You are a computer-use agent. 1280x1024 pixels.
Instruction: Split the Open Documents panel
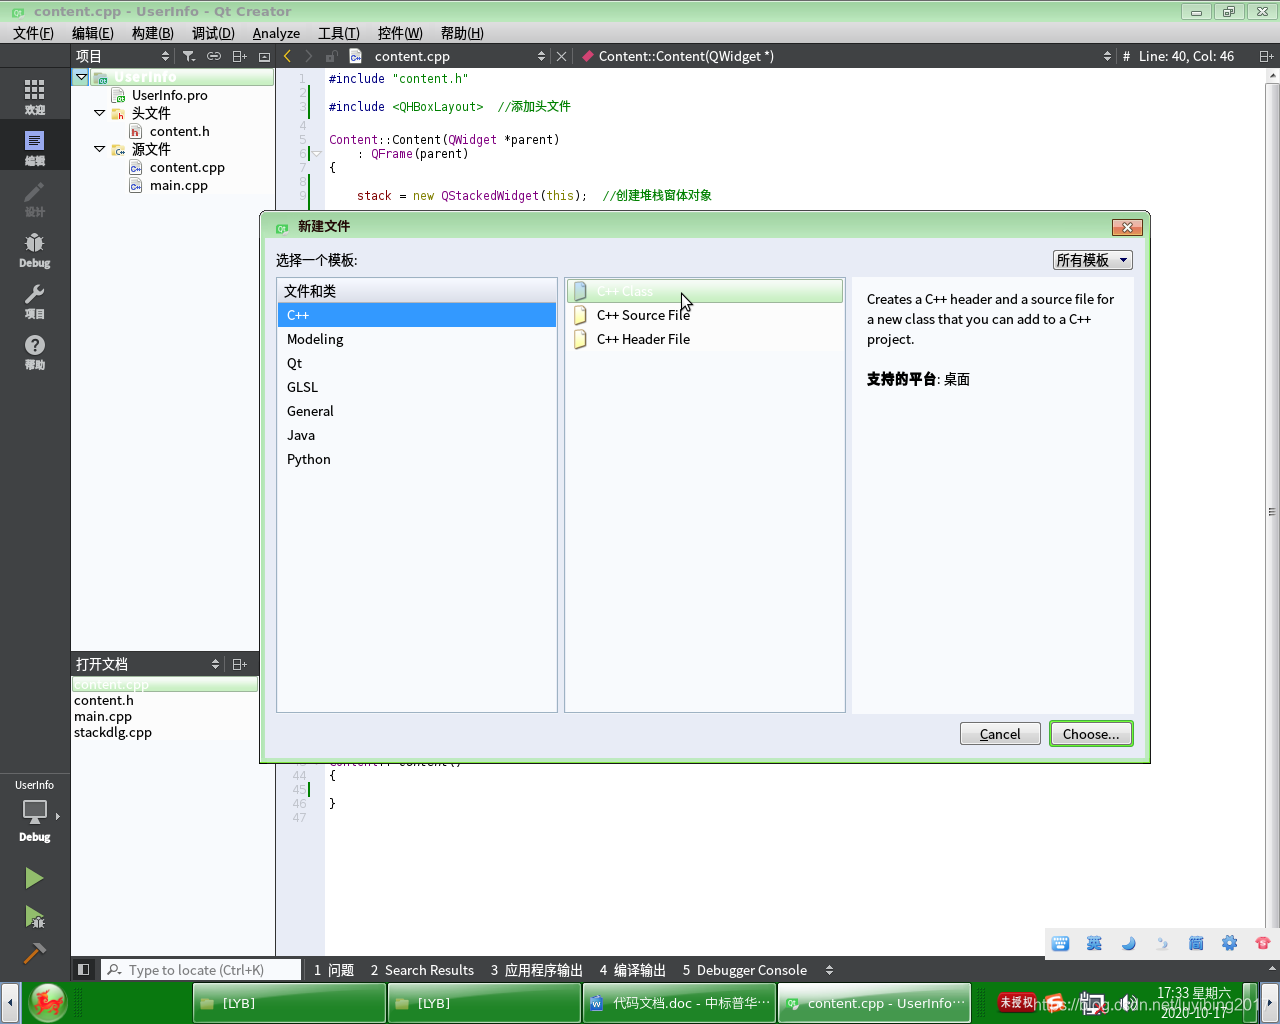pos(239,664)
